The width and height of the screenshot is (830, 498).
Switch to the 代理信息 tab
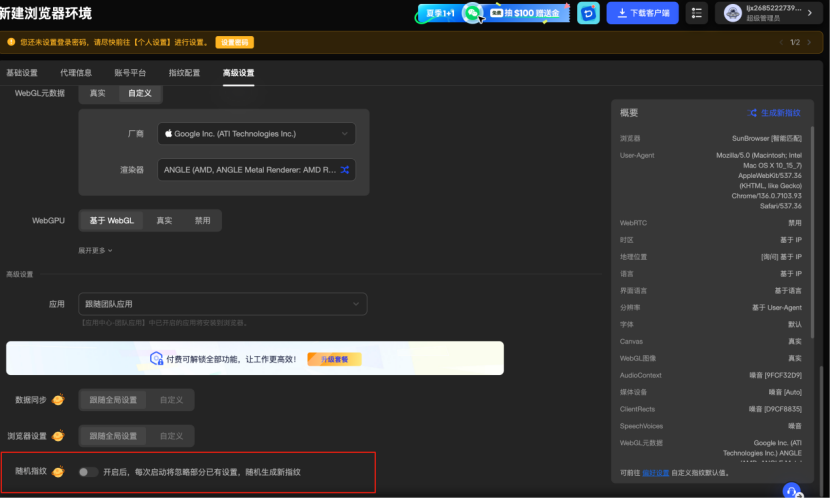76,73
